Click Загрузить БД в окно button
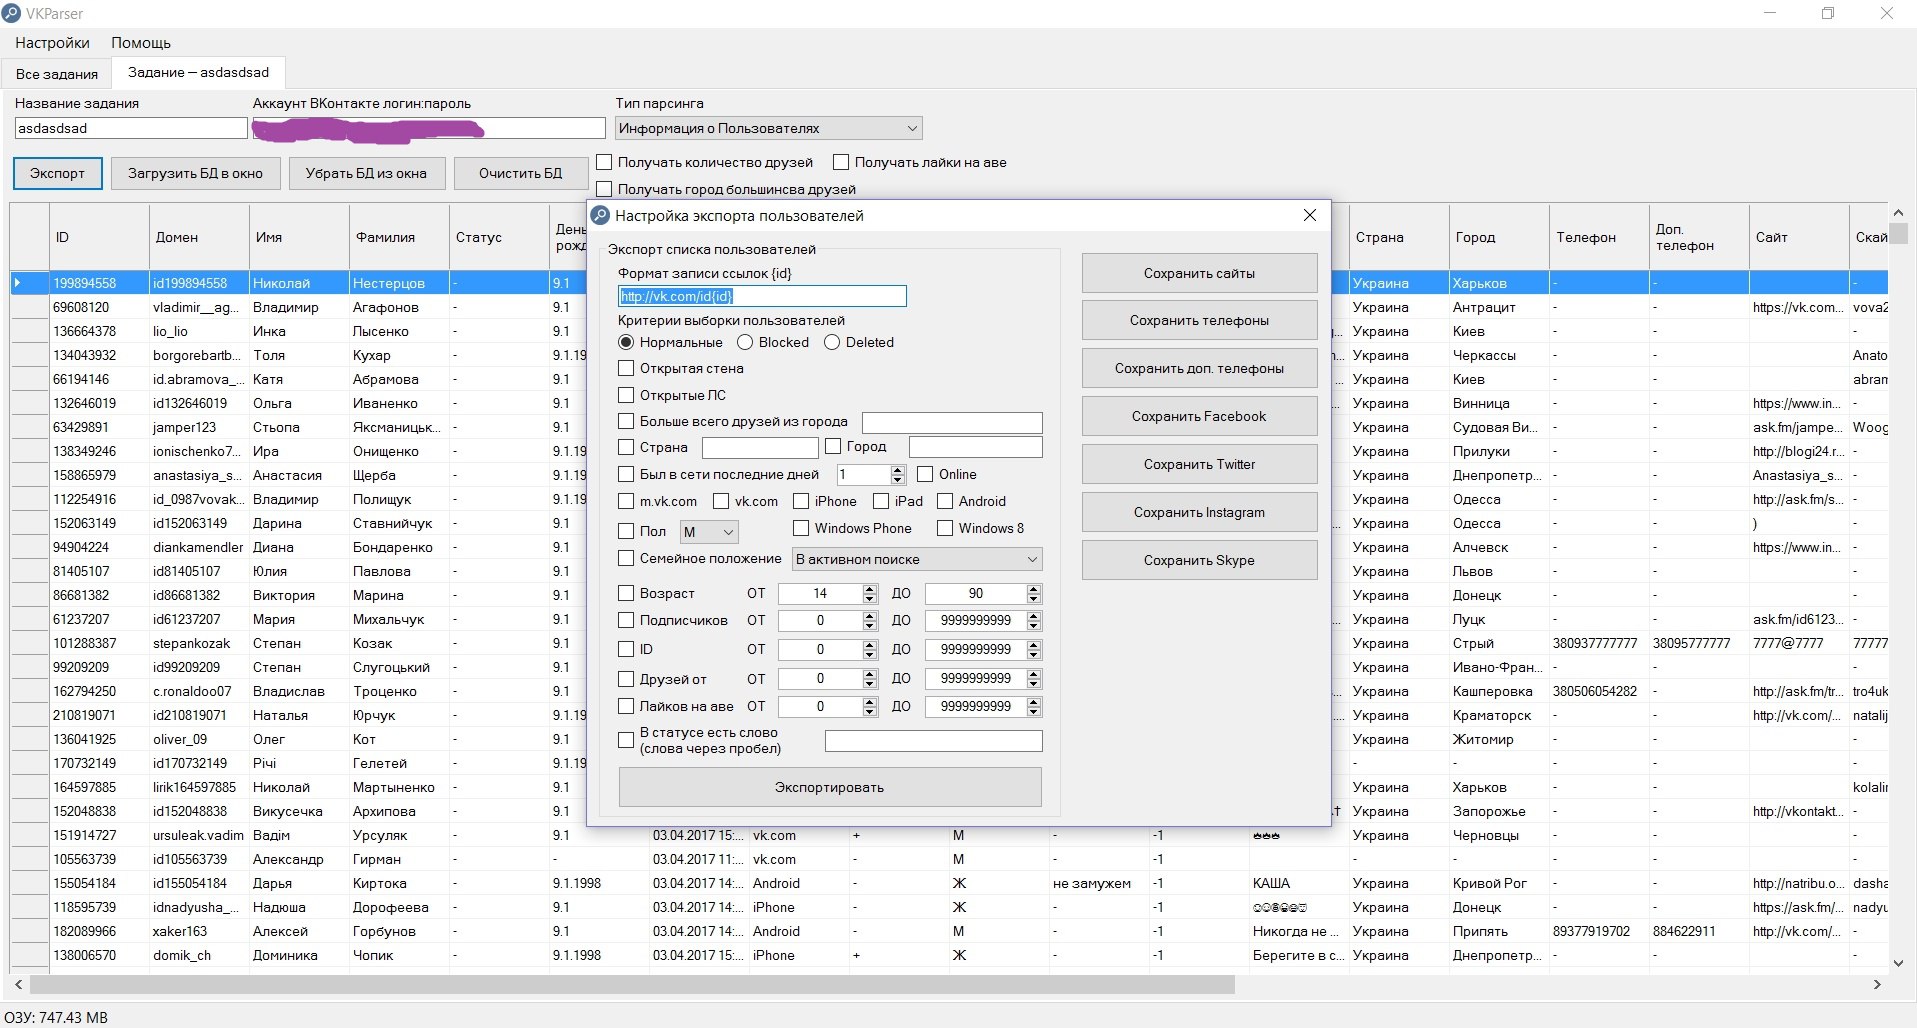 (x=195, y=173)
